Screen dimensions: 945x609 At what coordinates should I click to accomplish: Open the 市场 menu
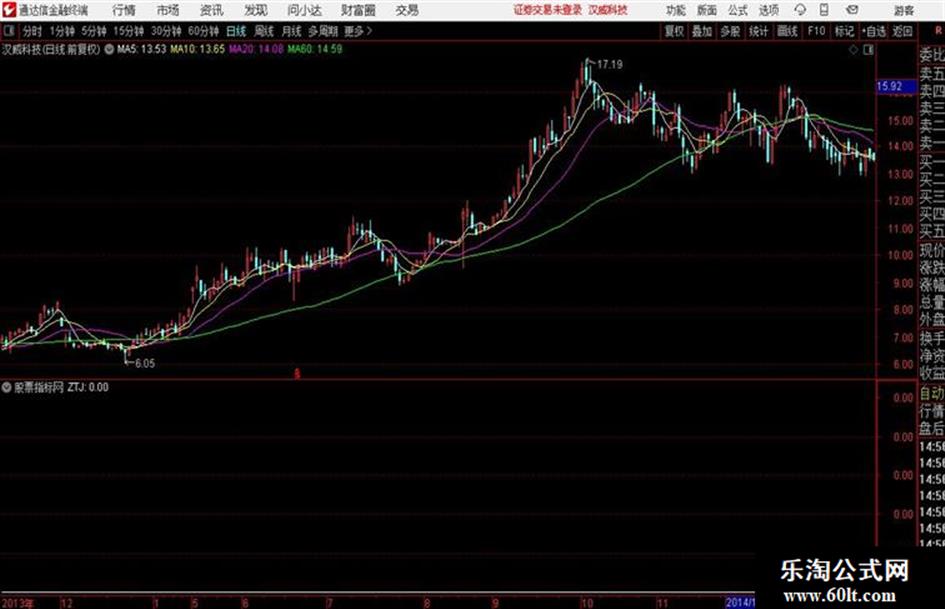168,10
